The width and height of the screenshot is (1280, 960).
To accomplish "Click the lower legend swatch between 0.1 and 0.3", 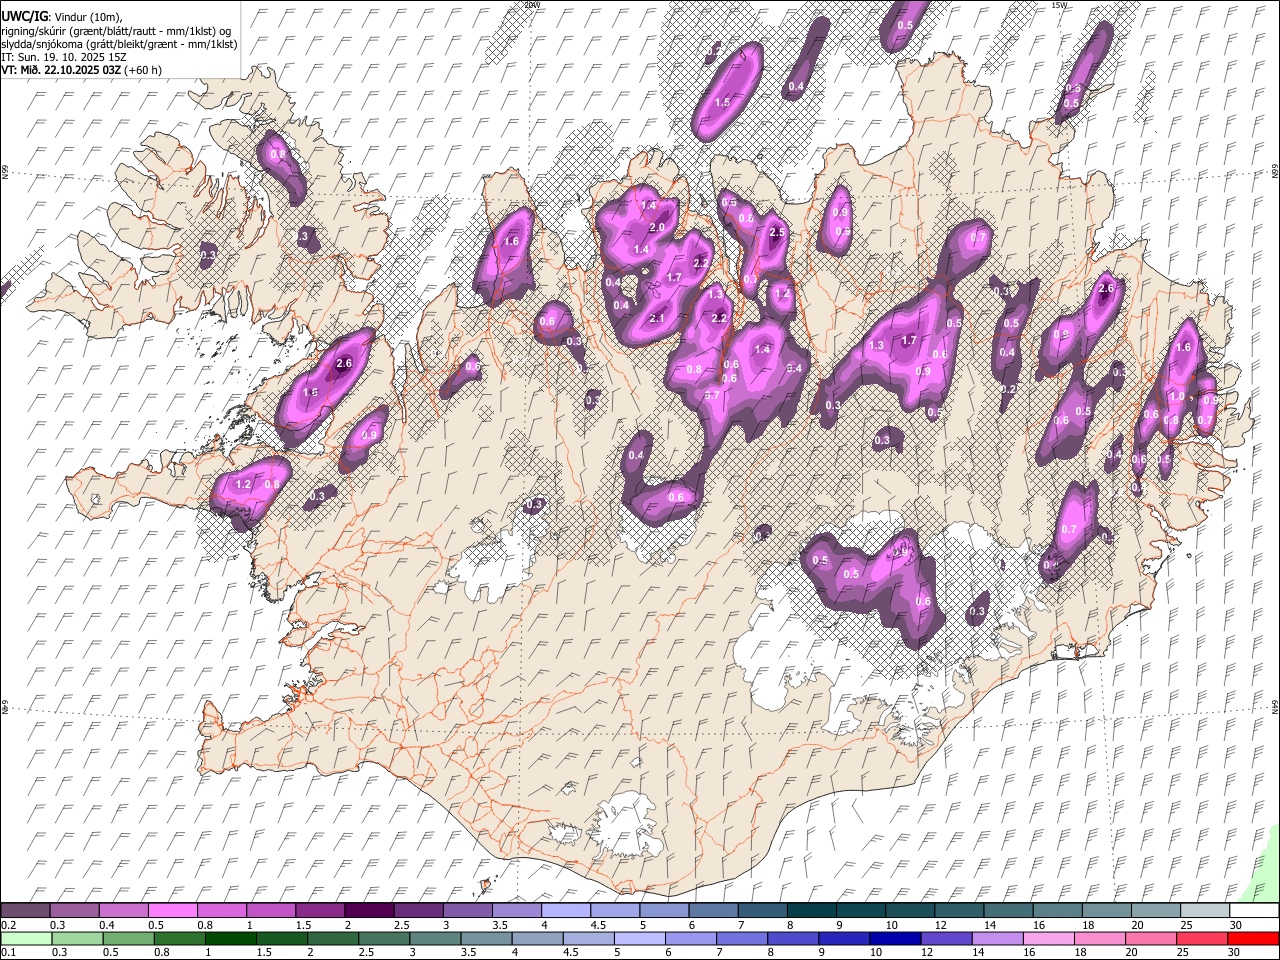I will (x=26, y=938).
